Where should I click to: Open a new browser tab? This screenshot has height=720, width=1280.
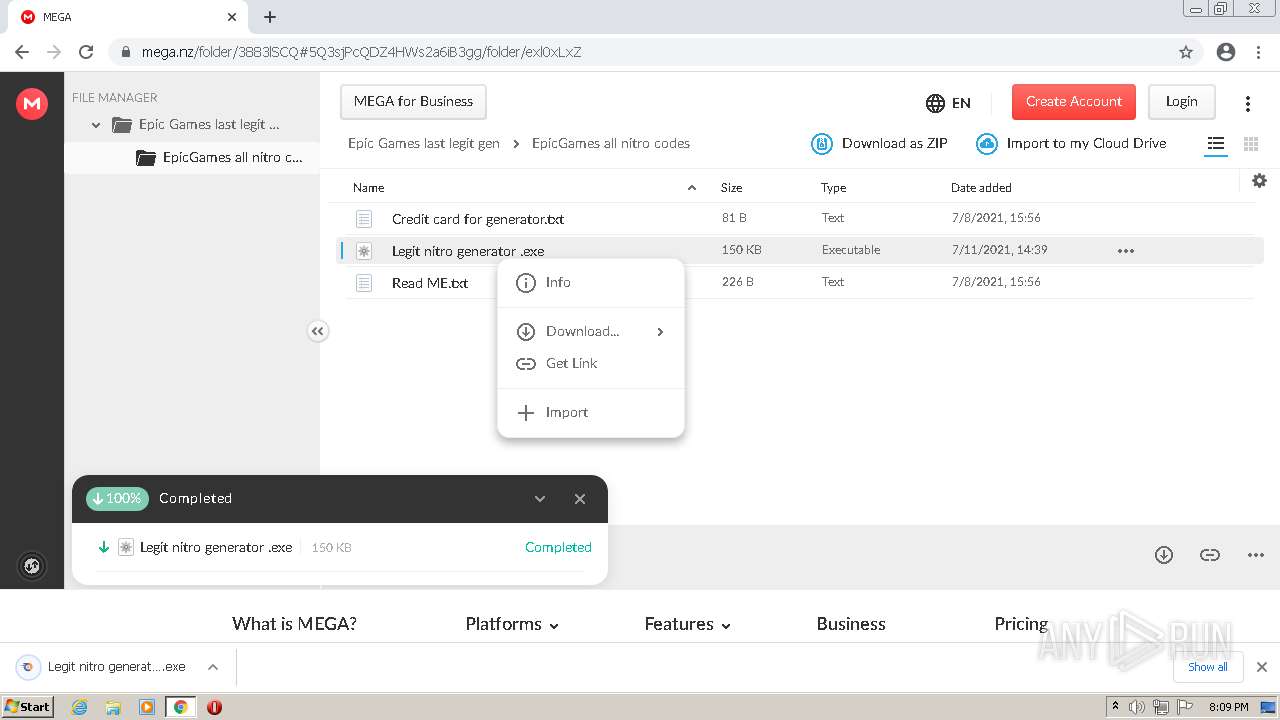[270, 17]
